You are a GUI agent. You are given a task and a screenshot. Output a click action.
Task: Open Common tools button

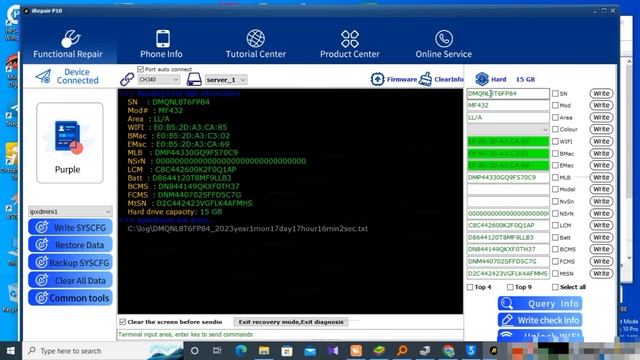[x=70, y=298]
